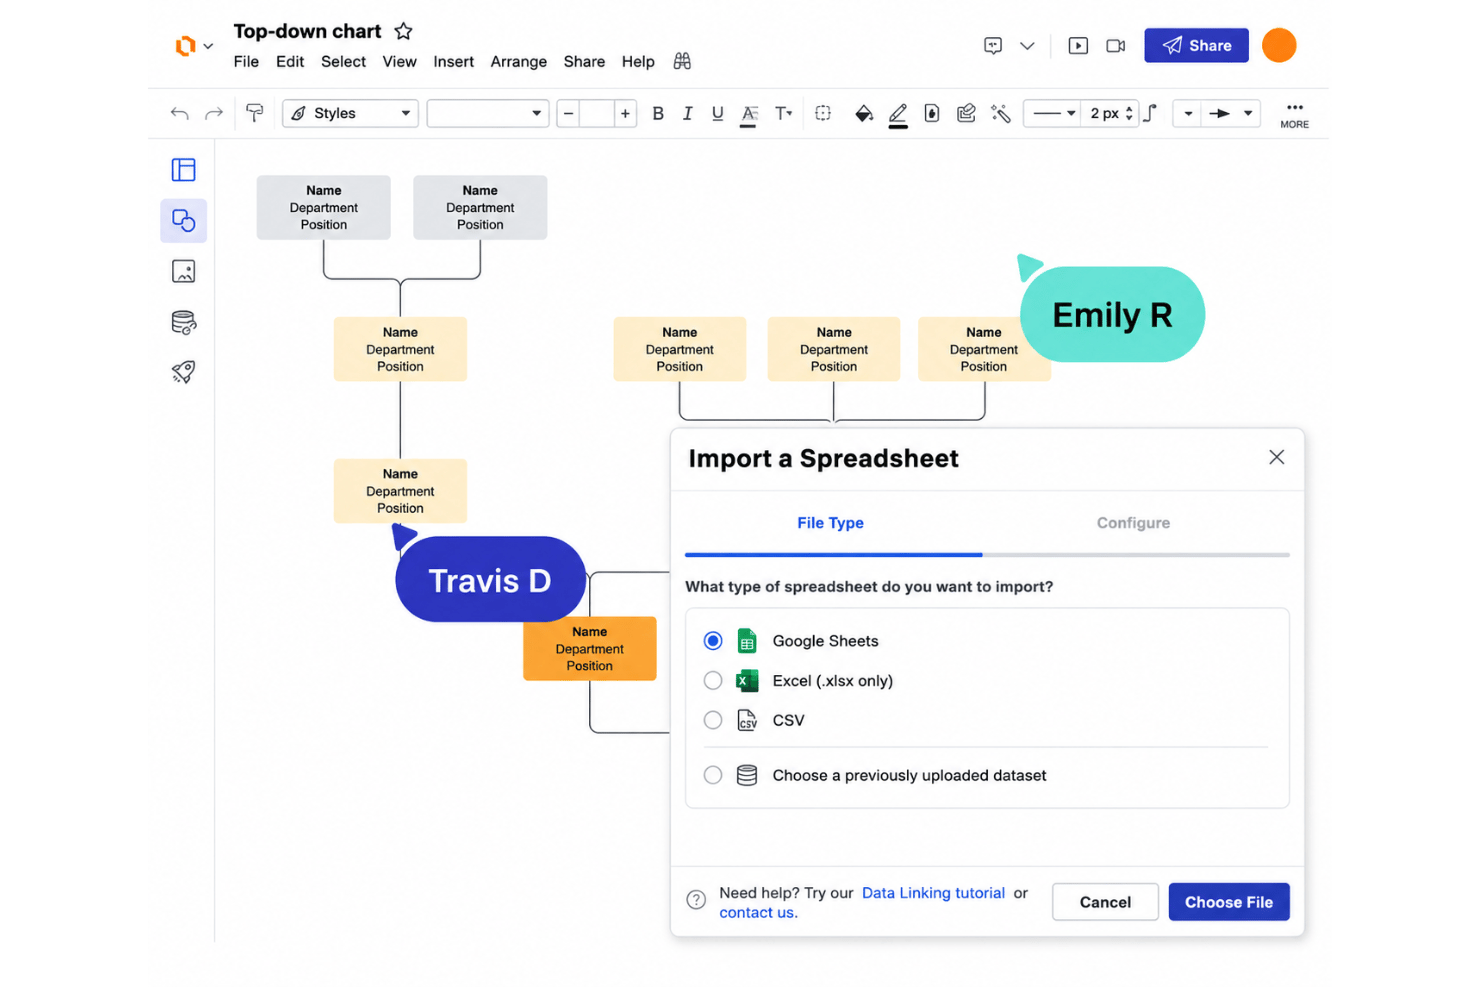Toggle bold formatting
This screenshot has width=1480, height=987.
point(658,114)
